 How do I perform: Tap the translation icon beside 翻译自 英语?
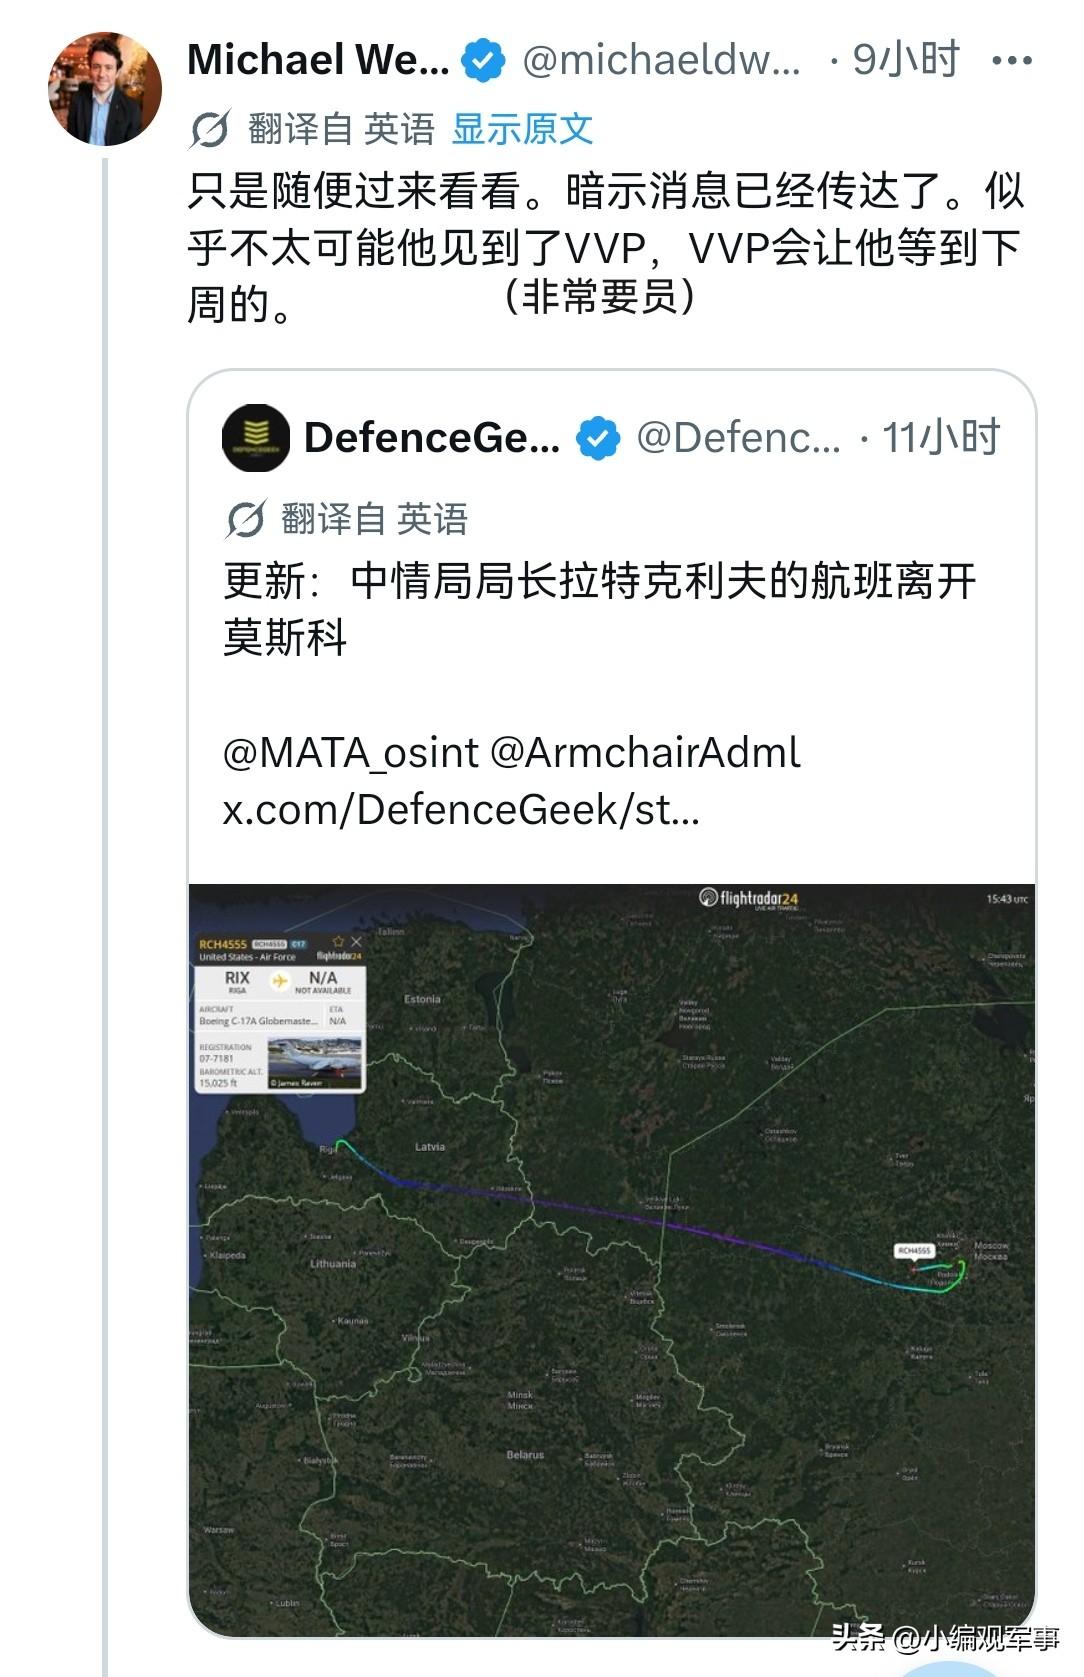pyautogui.click(x=210, y=129)
